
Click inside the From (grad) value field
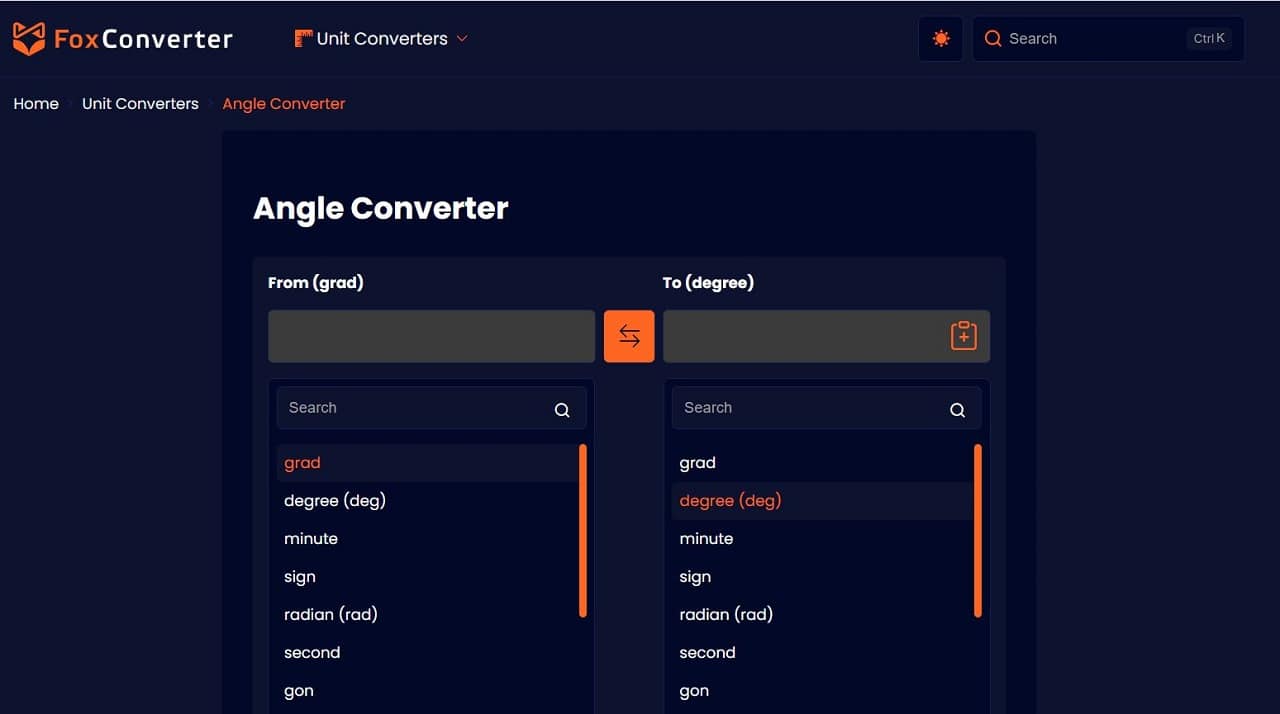(430, 336)
